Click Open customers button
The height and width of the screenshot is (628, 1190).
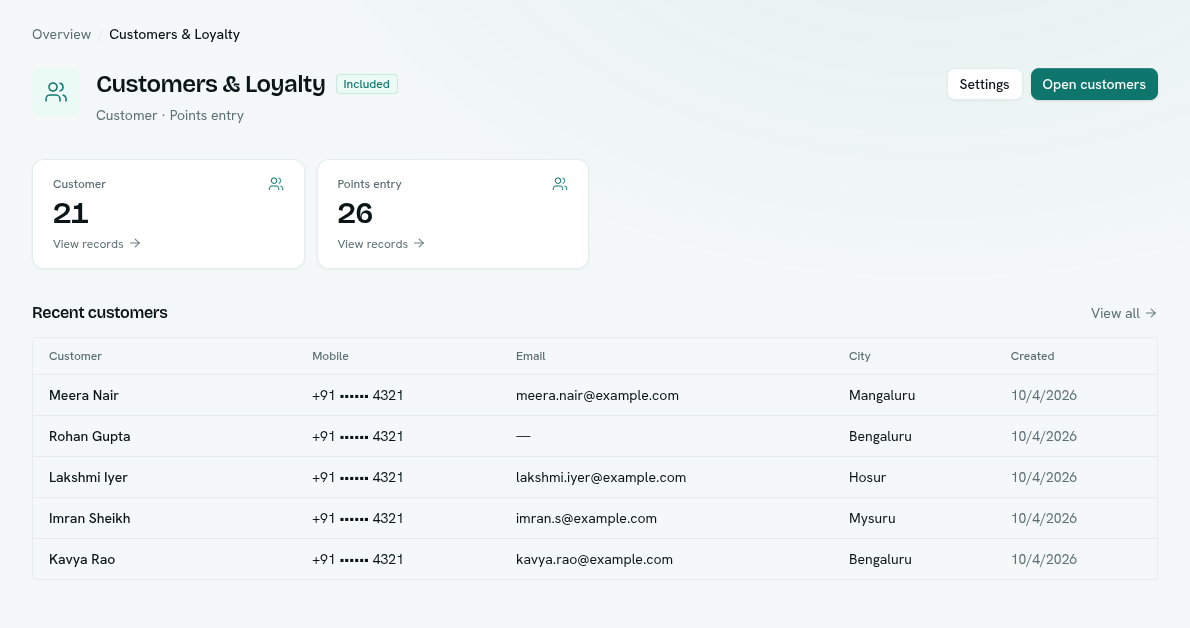(1094, 84)
